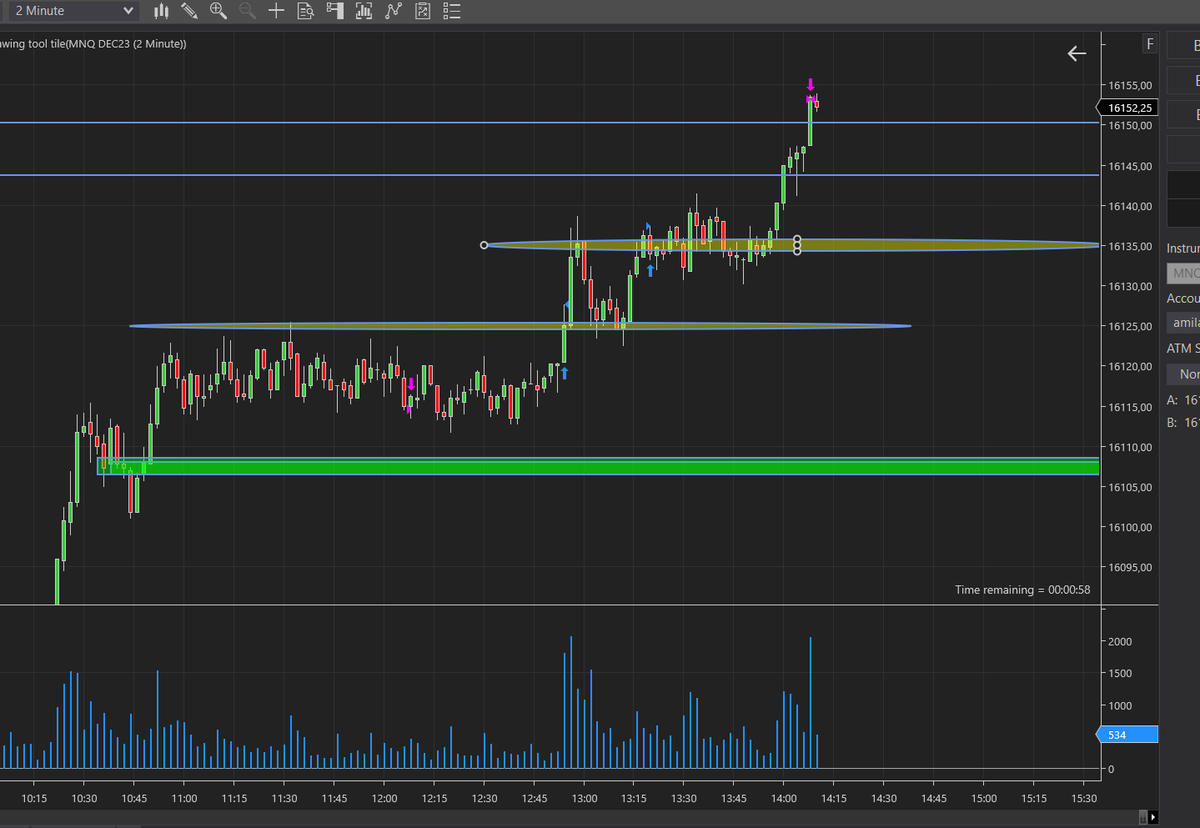Select the MNQ Instrument field
1200x828 pixels.
(1184, 272)
